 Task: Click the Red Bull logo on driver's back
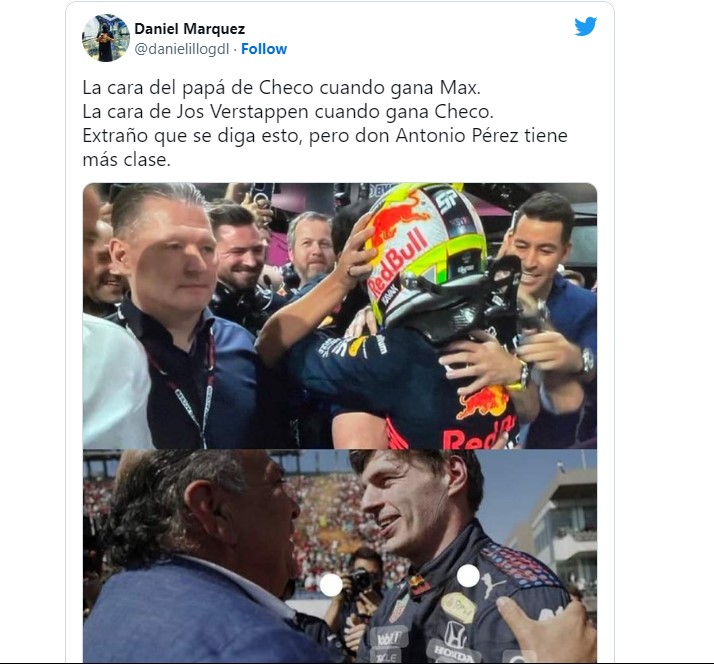point(483,402)
